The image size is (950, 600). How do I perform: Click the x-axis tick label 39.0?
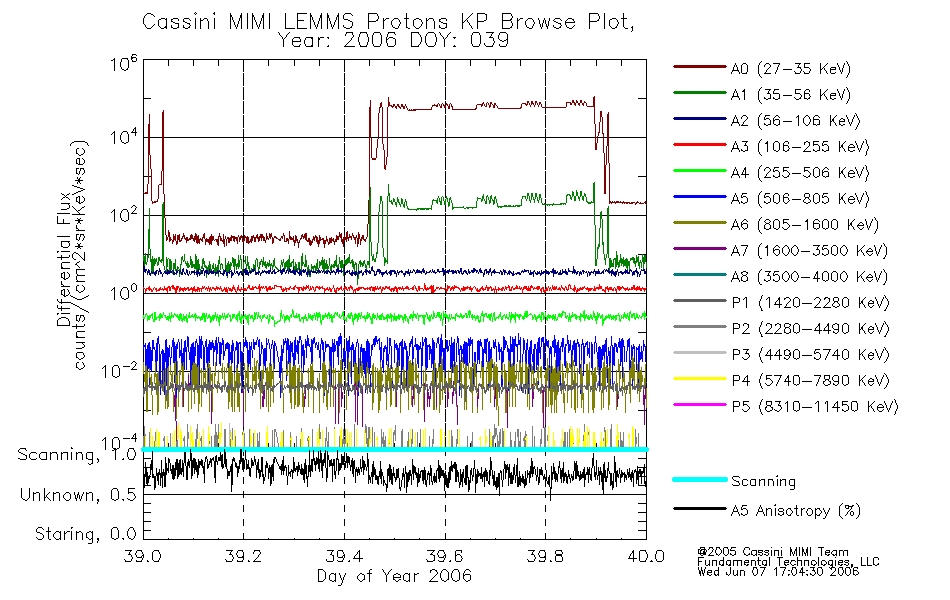click(143, 556)
